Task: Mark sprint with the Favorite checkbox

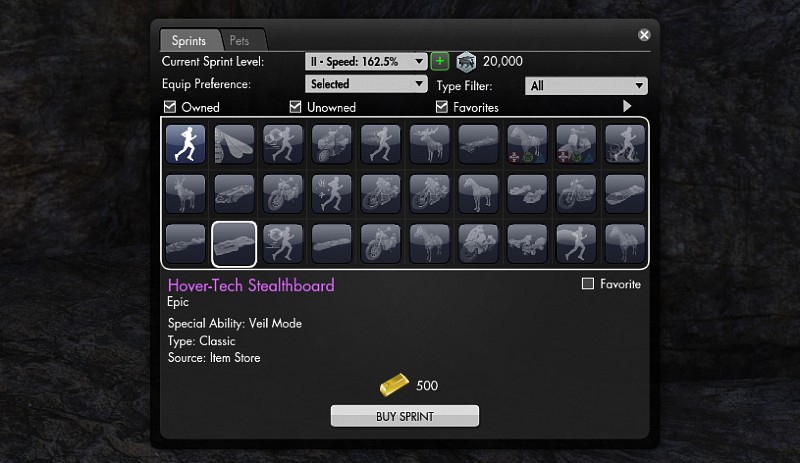Action: point(588,284)
